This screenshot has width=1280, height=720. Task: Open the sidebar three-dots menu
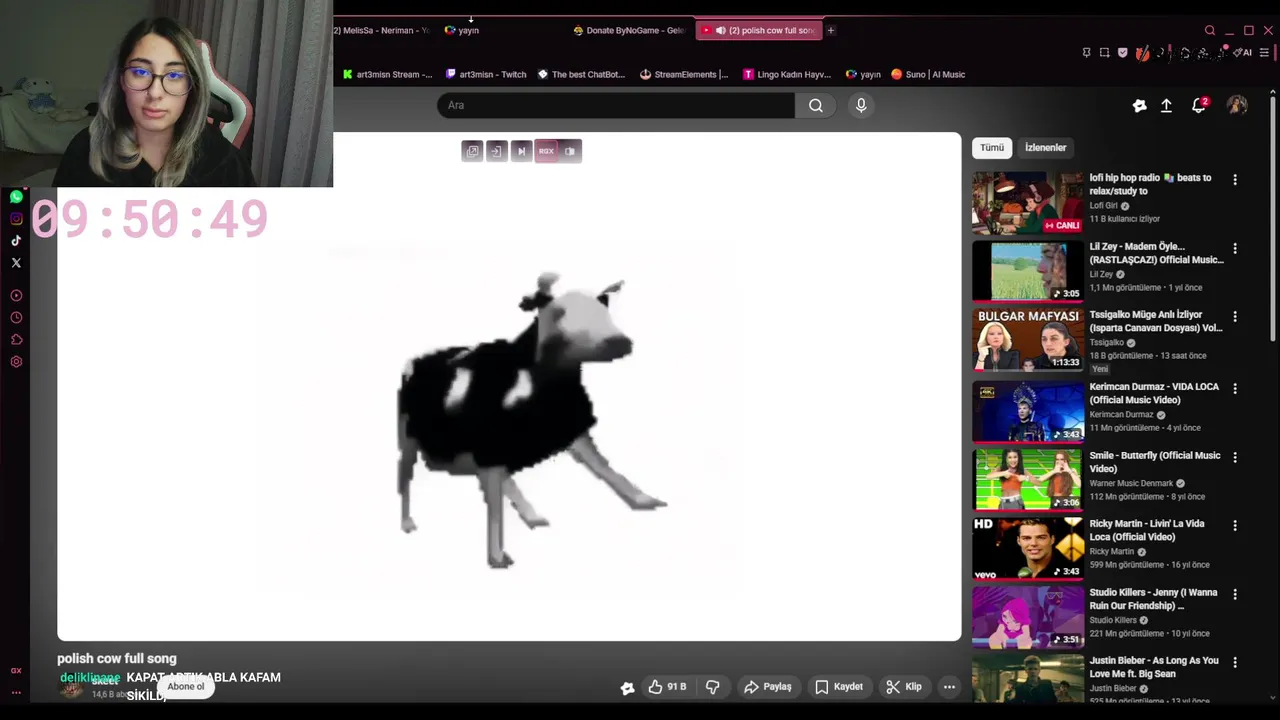tap(16, 692)
